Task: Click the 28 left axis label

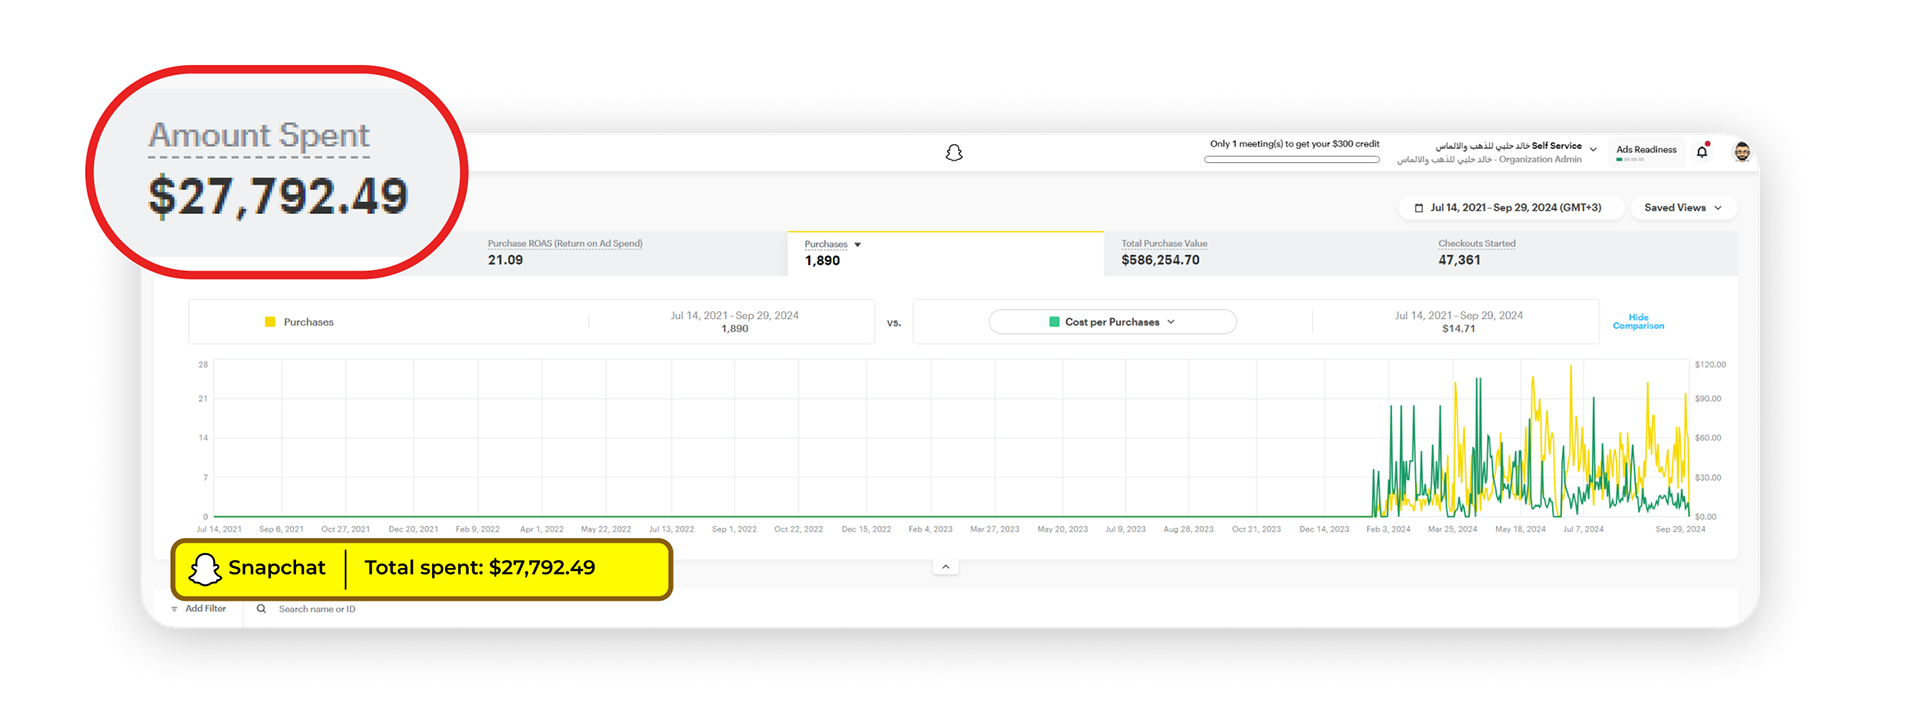Action: coord(203,365)
